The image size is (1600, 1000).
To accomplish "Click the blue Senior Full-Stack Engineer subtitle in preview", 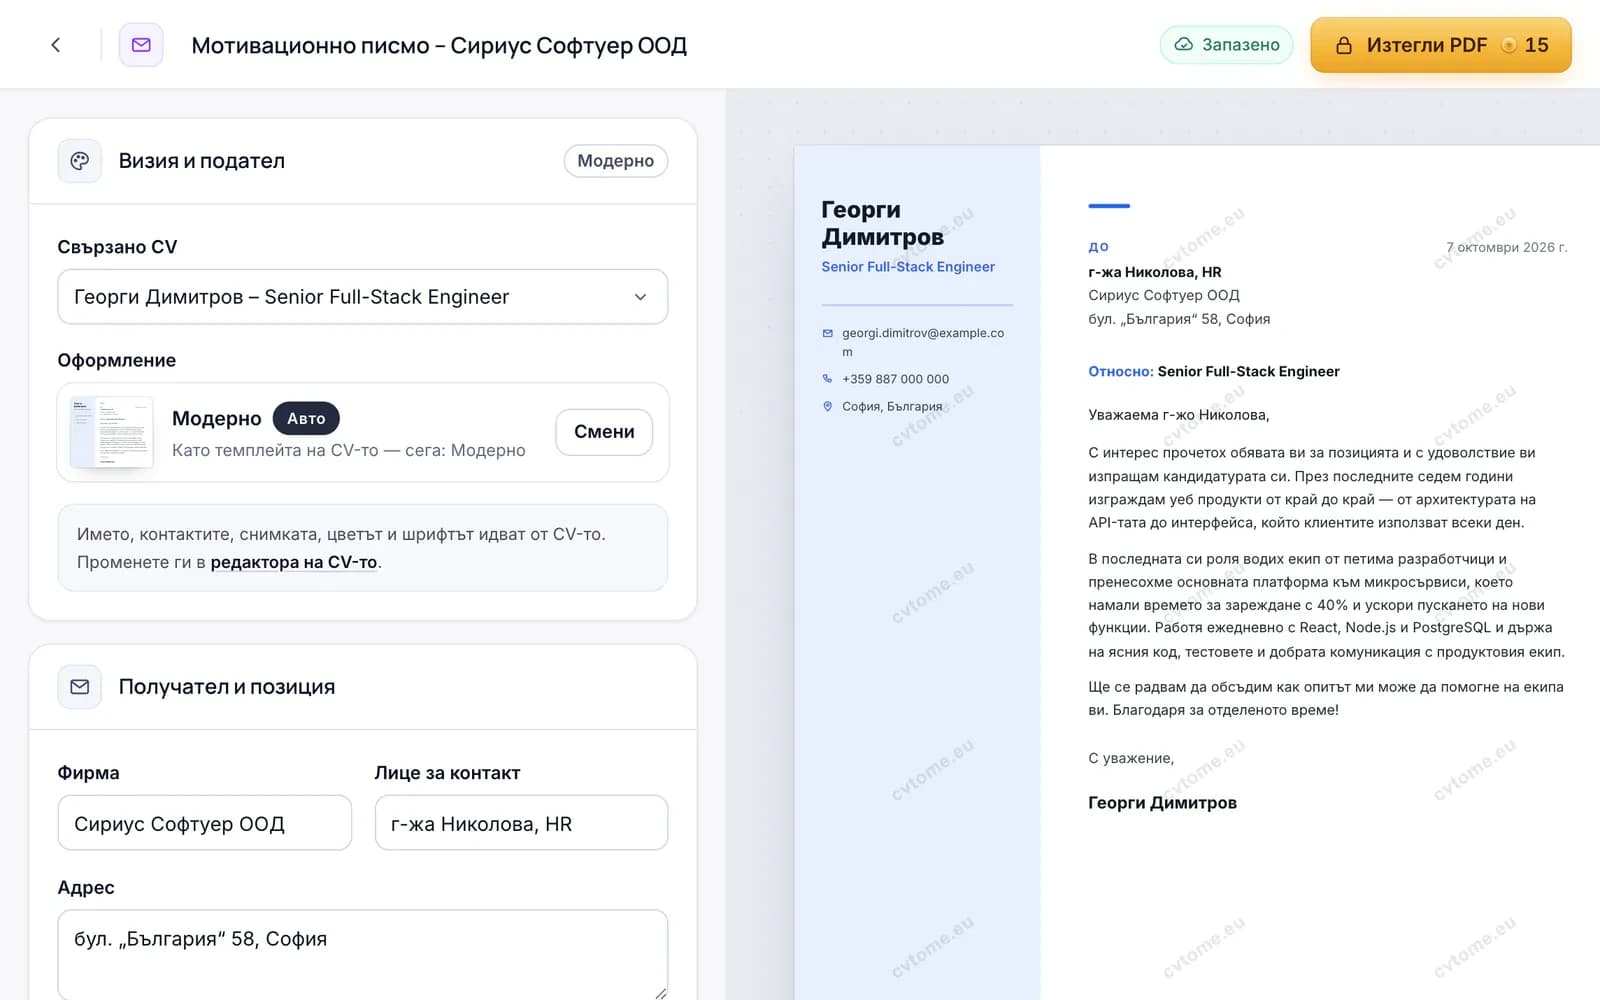I will point(908,267).
